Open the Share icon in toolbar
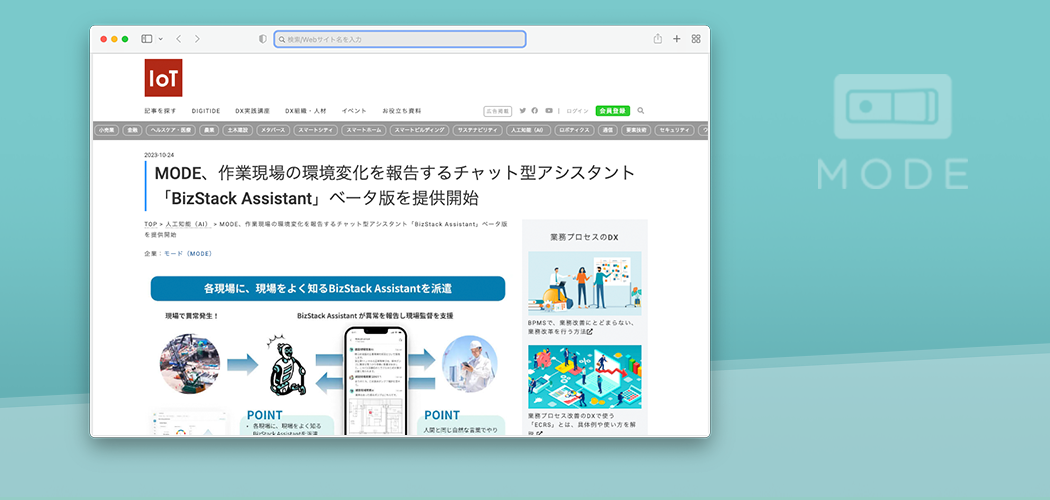 tap(658, 39)
